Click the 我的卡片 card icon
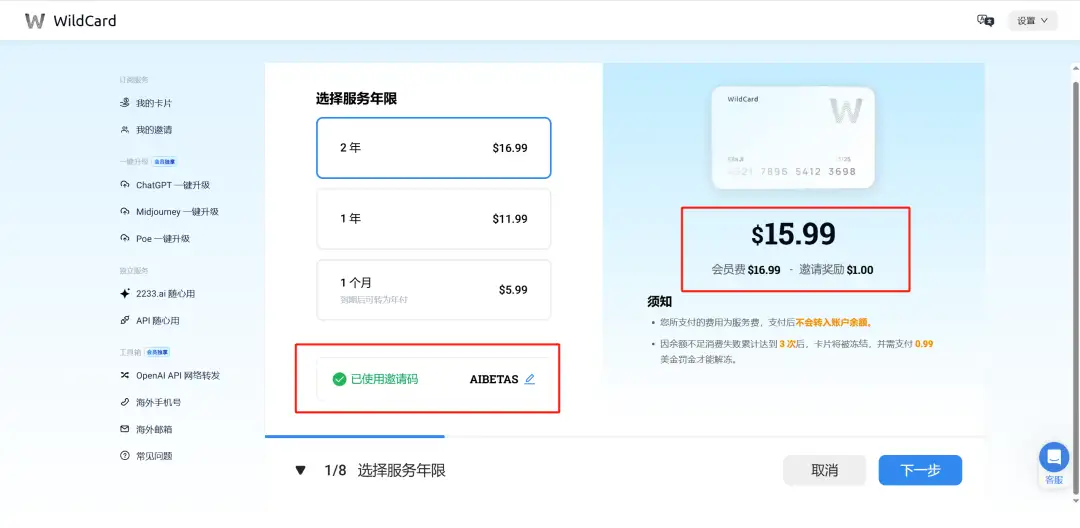Screen dimensions: 1080x528 125,103
